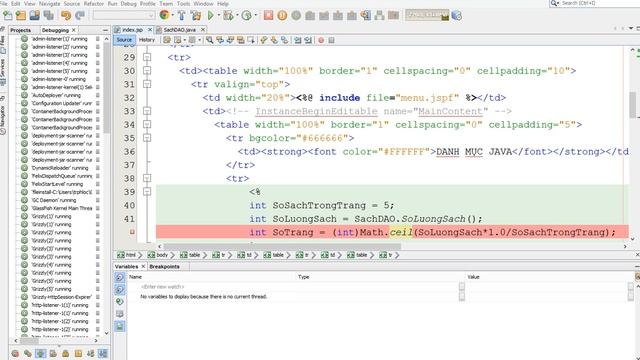Click the first icon in Debugging bottom toolbar
640x360 pixels.
(x=15, y=353)
